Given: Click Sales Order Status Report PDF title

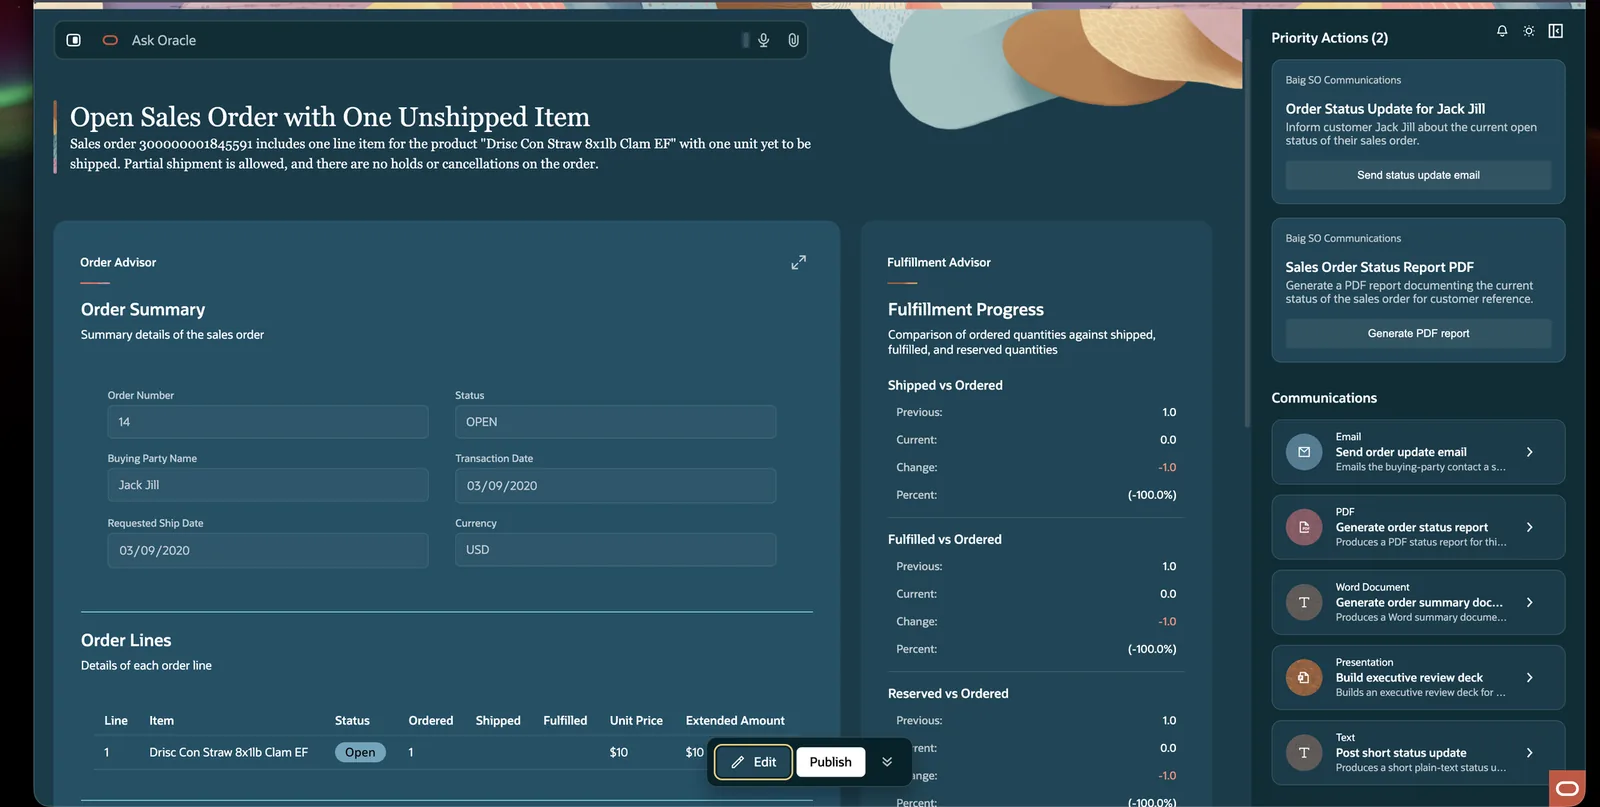Looking at the screenshot, I should tap(1380, 267).
